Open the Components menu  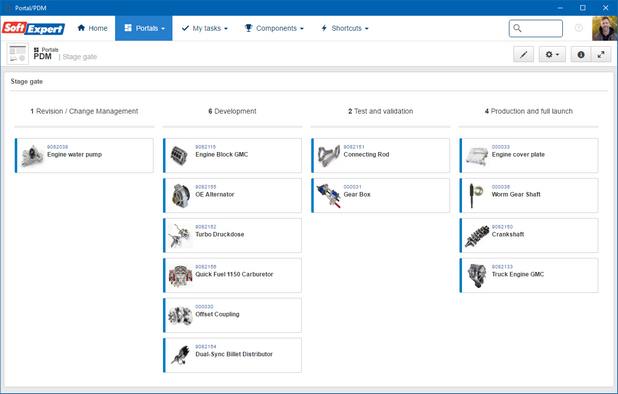[274, 28]
